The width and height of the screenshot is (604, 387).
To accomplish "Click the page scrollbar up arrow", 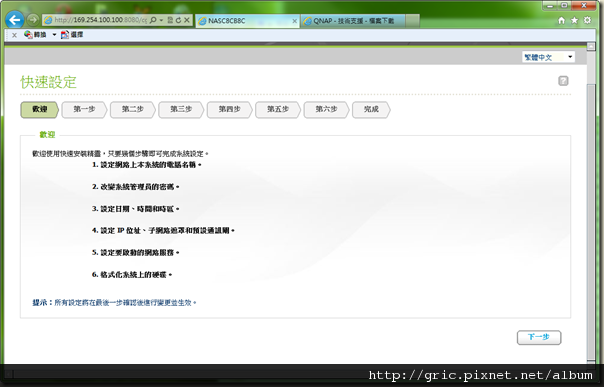I will tap(591, 47).
